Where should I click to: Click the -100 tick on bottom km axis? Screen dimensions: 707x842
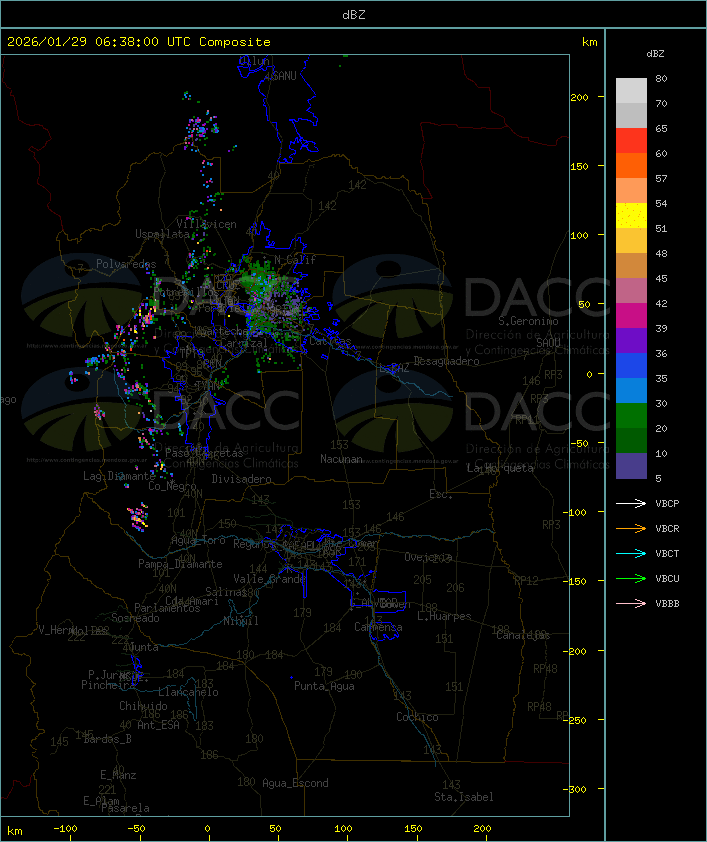[67, 829]
